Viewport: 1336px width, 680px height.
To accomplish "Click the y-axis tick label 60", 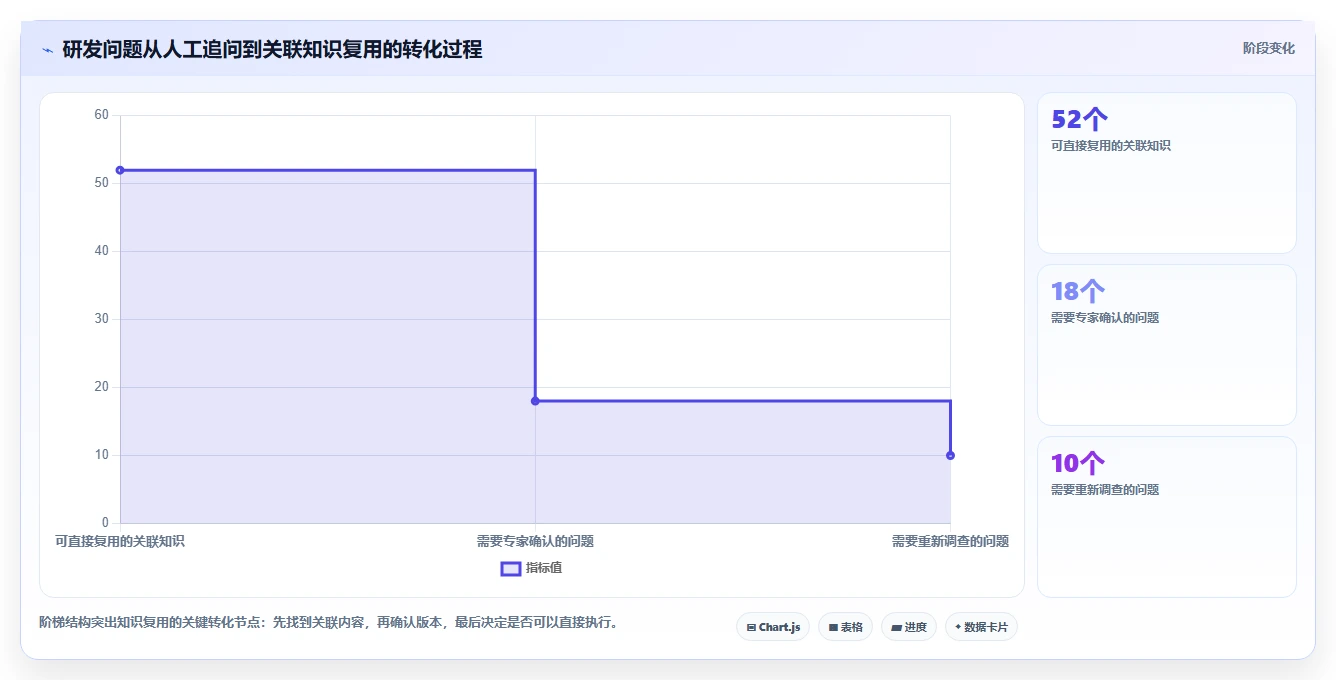I will pos(101,115).
